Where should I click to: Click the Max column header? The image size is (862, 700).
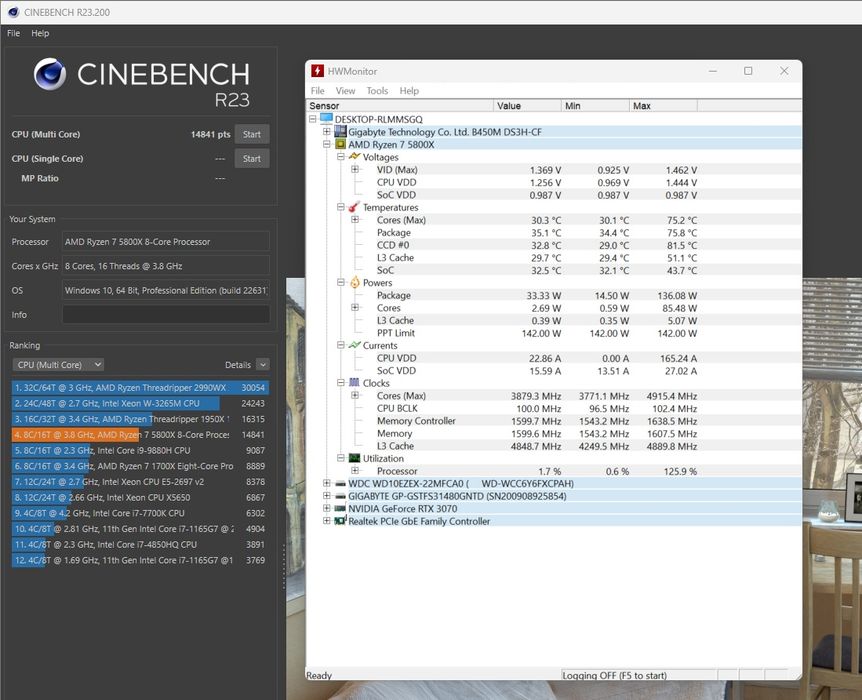664,106
